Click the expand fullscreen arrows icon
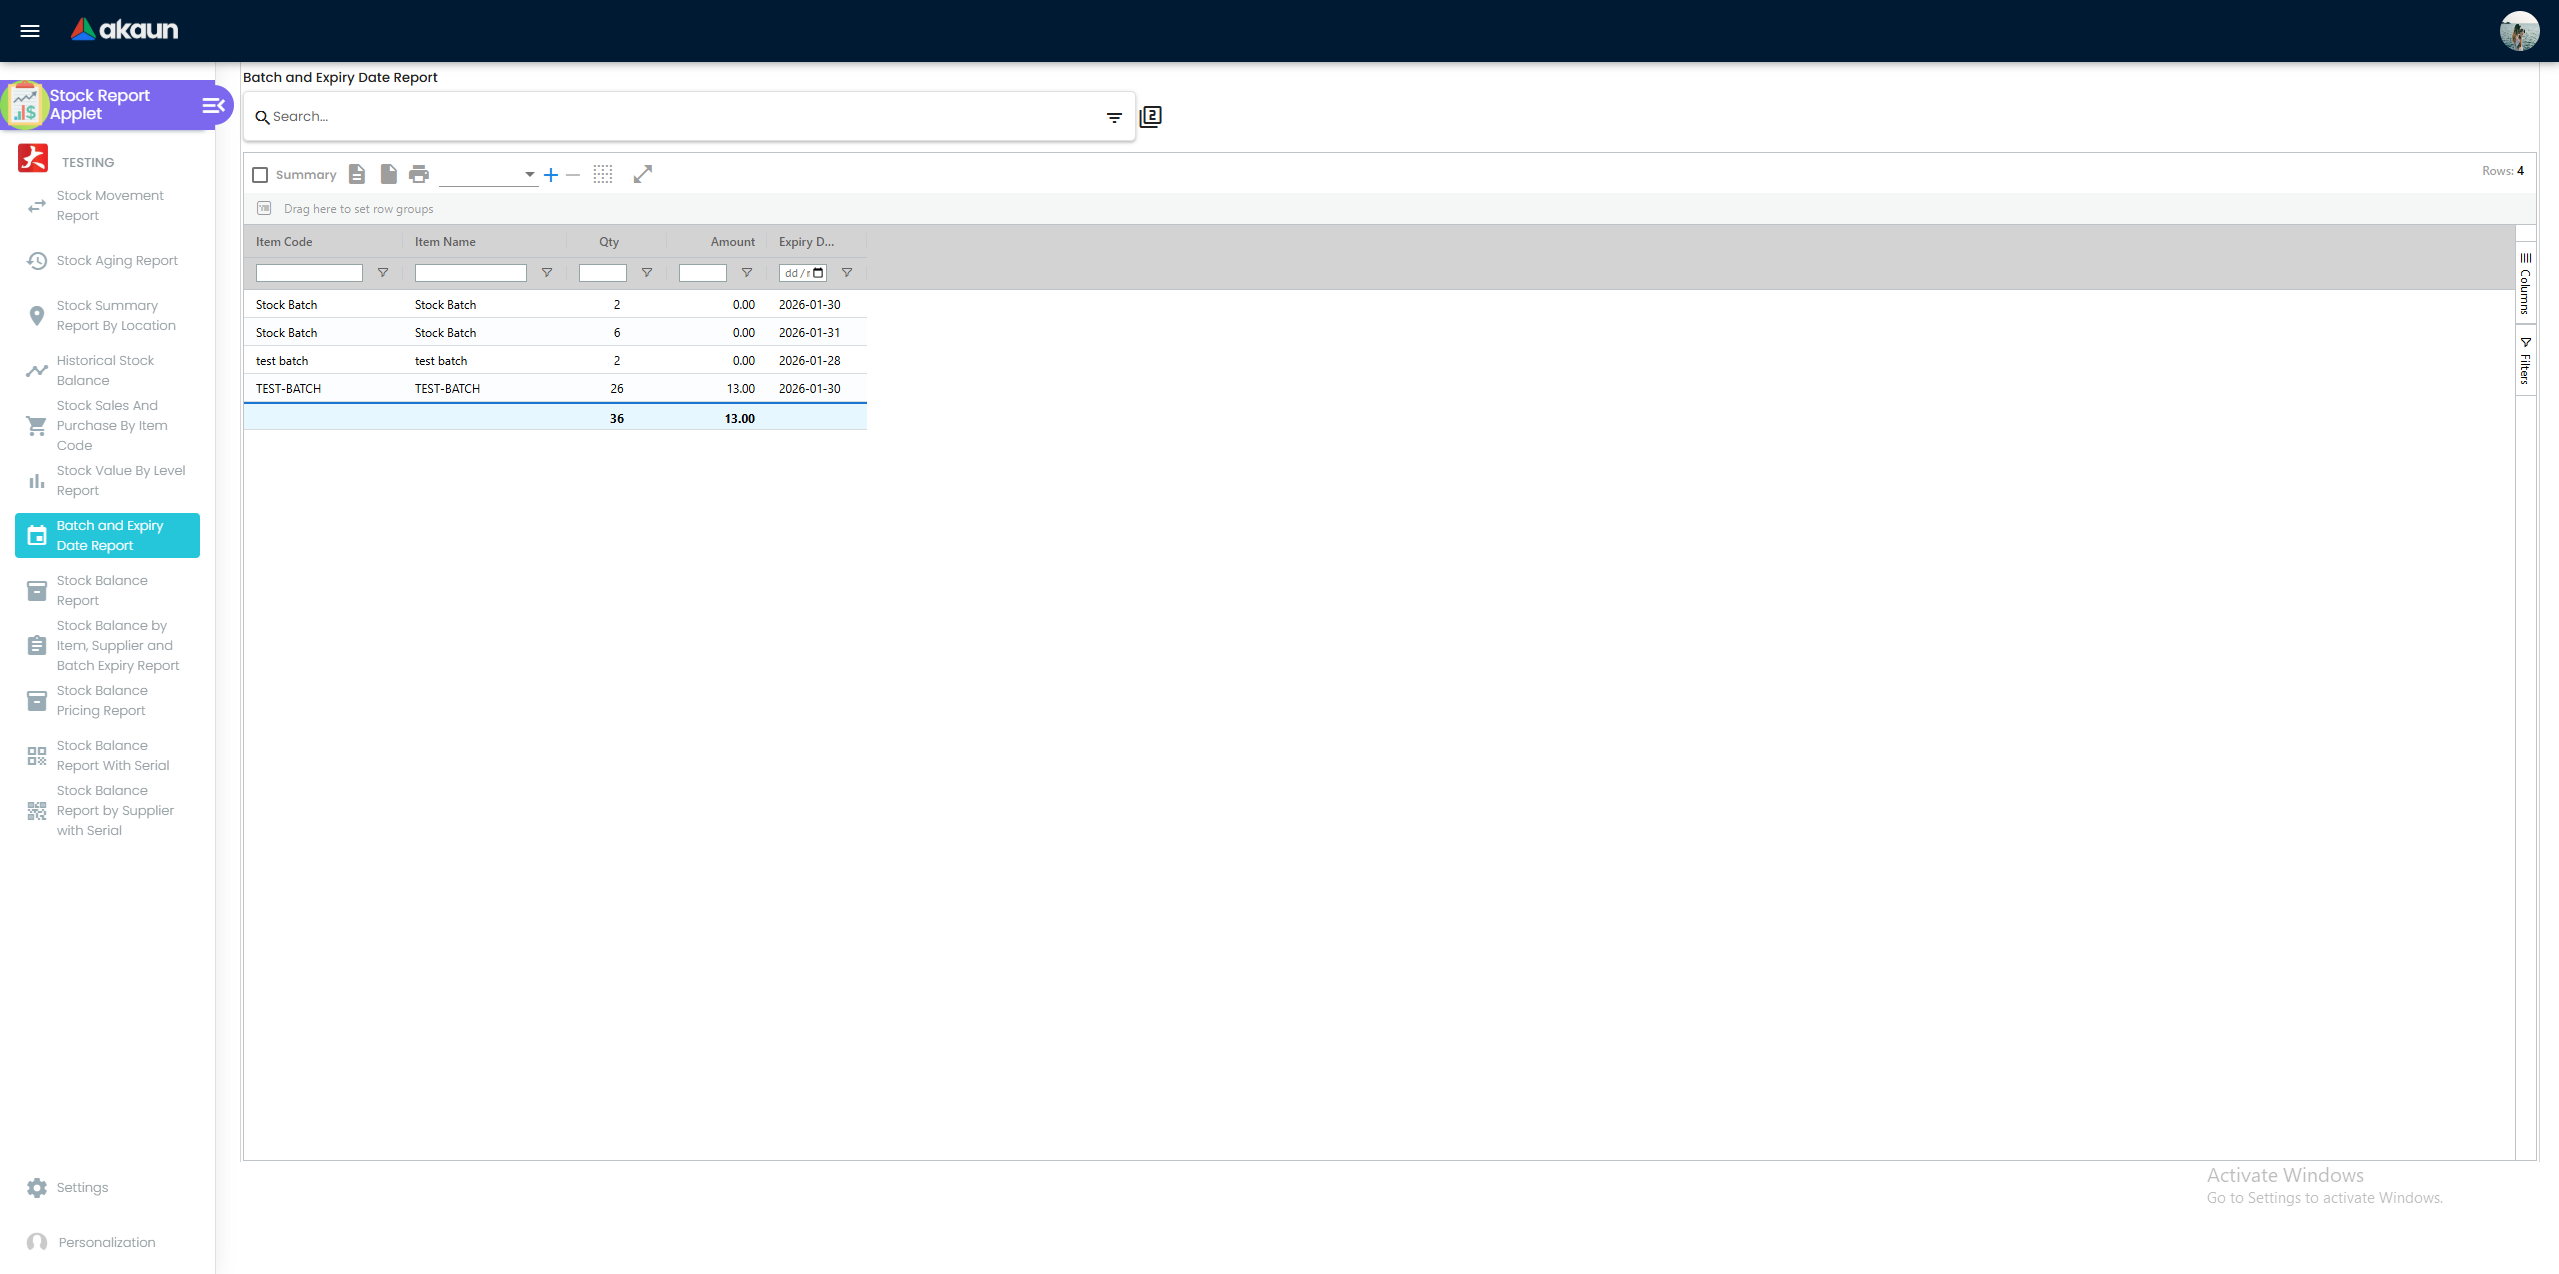This screenshot has width=2559, height=1274. pyautogui.click(x=643, y=174)
